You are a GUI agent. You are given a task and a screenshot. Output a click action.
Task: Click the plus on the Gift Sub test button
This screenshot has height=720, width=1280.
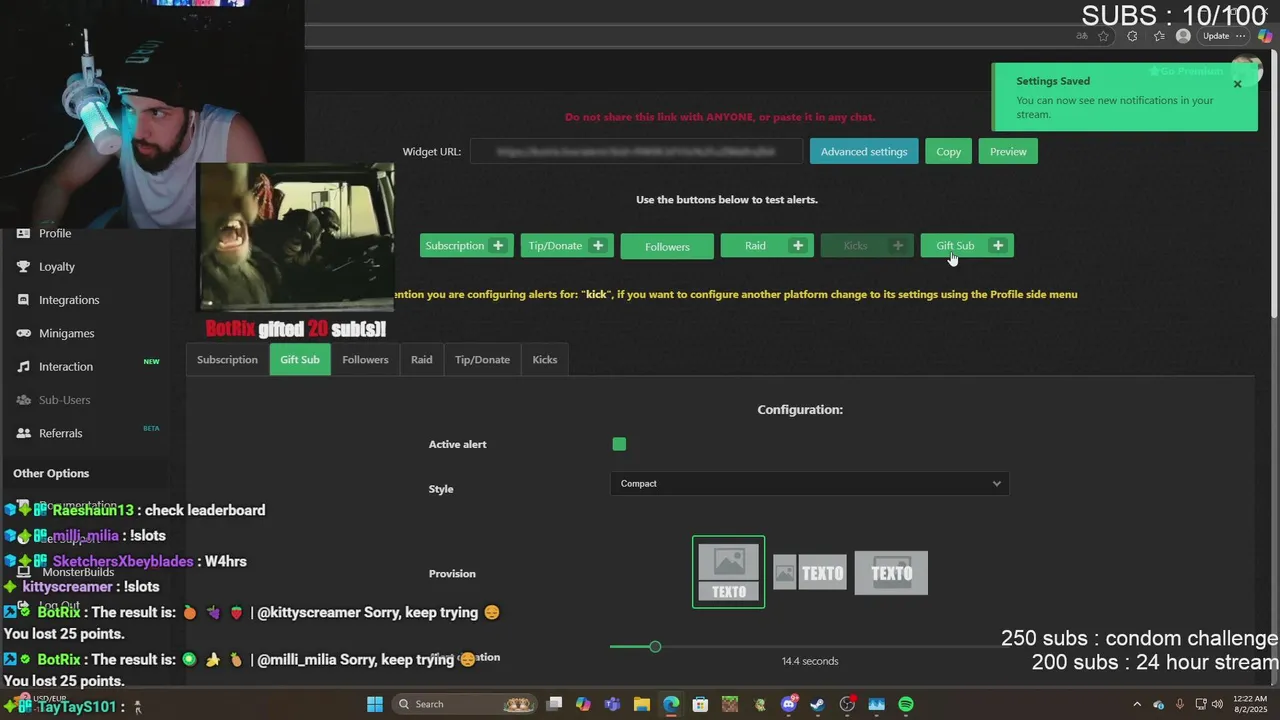[998, 246]
